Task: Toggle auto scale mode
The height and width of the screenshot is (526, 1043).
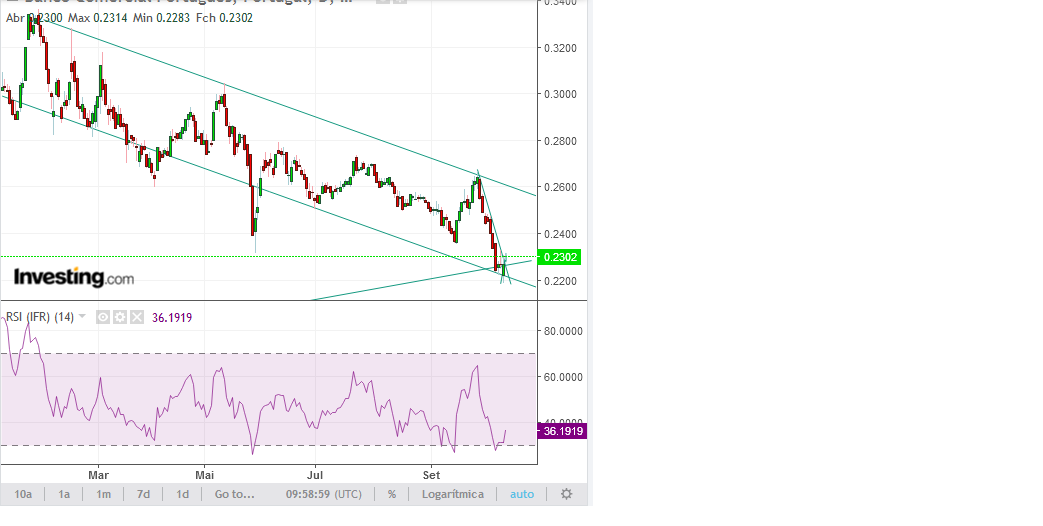Action: coord(522,494)
